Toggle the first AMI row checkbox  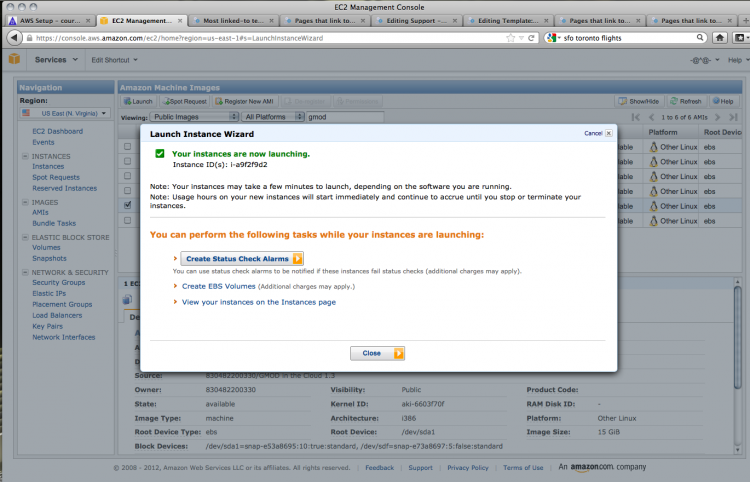tap(127, 146)
